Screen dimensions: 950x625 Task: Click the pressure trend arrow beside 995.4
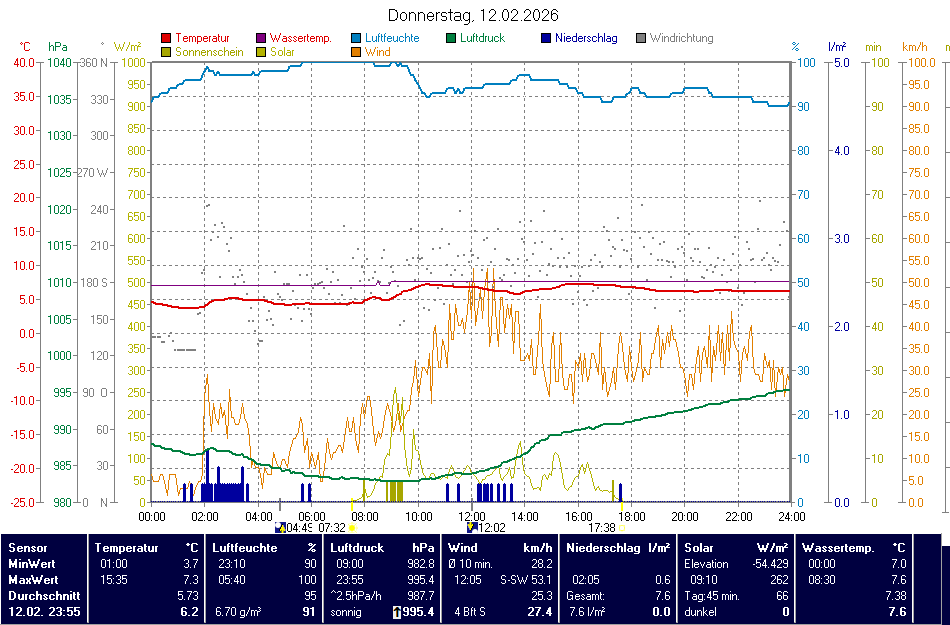tap(396, 612)
